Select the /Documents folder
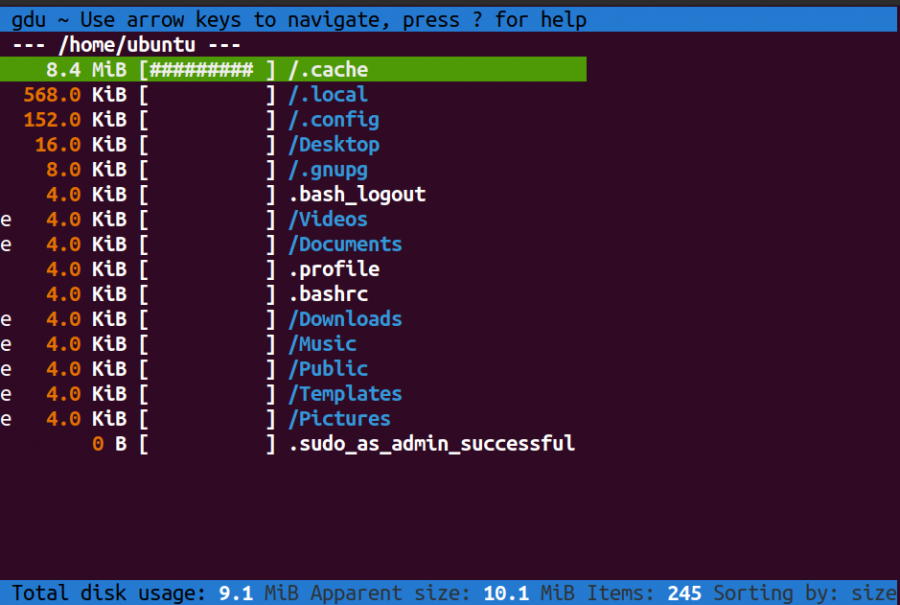The height and width of the screenshot is (605, 900). 345,245
